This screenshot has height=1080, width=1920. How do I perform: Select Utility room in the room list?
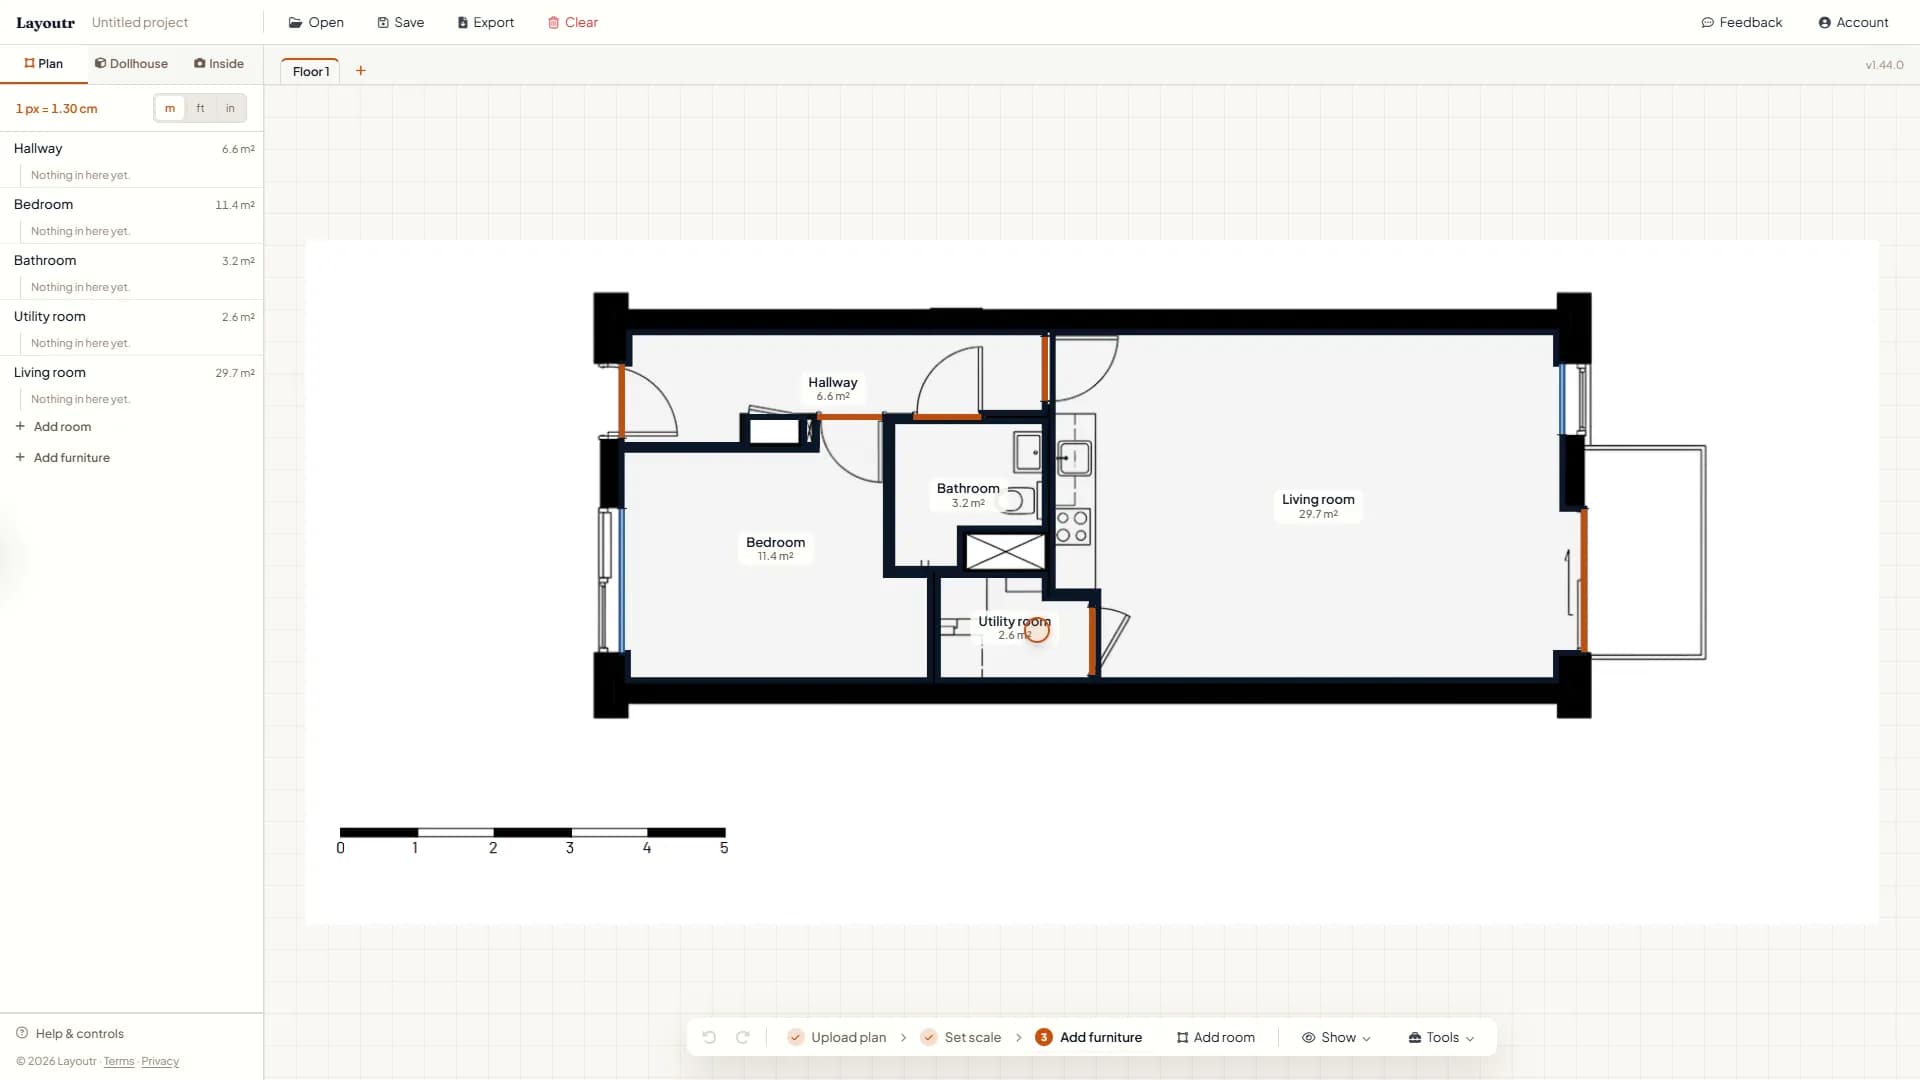[132, 317]
